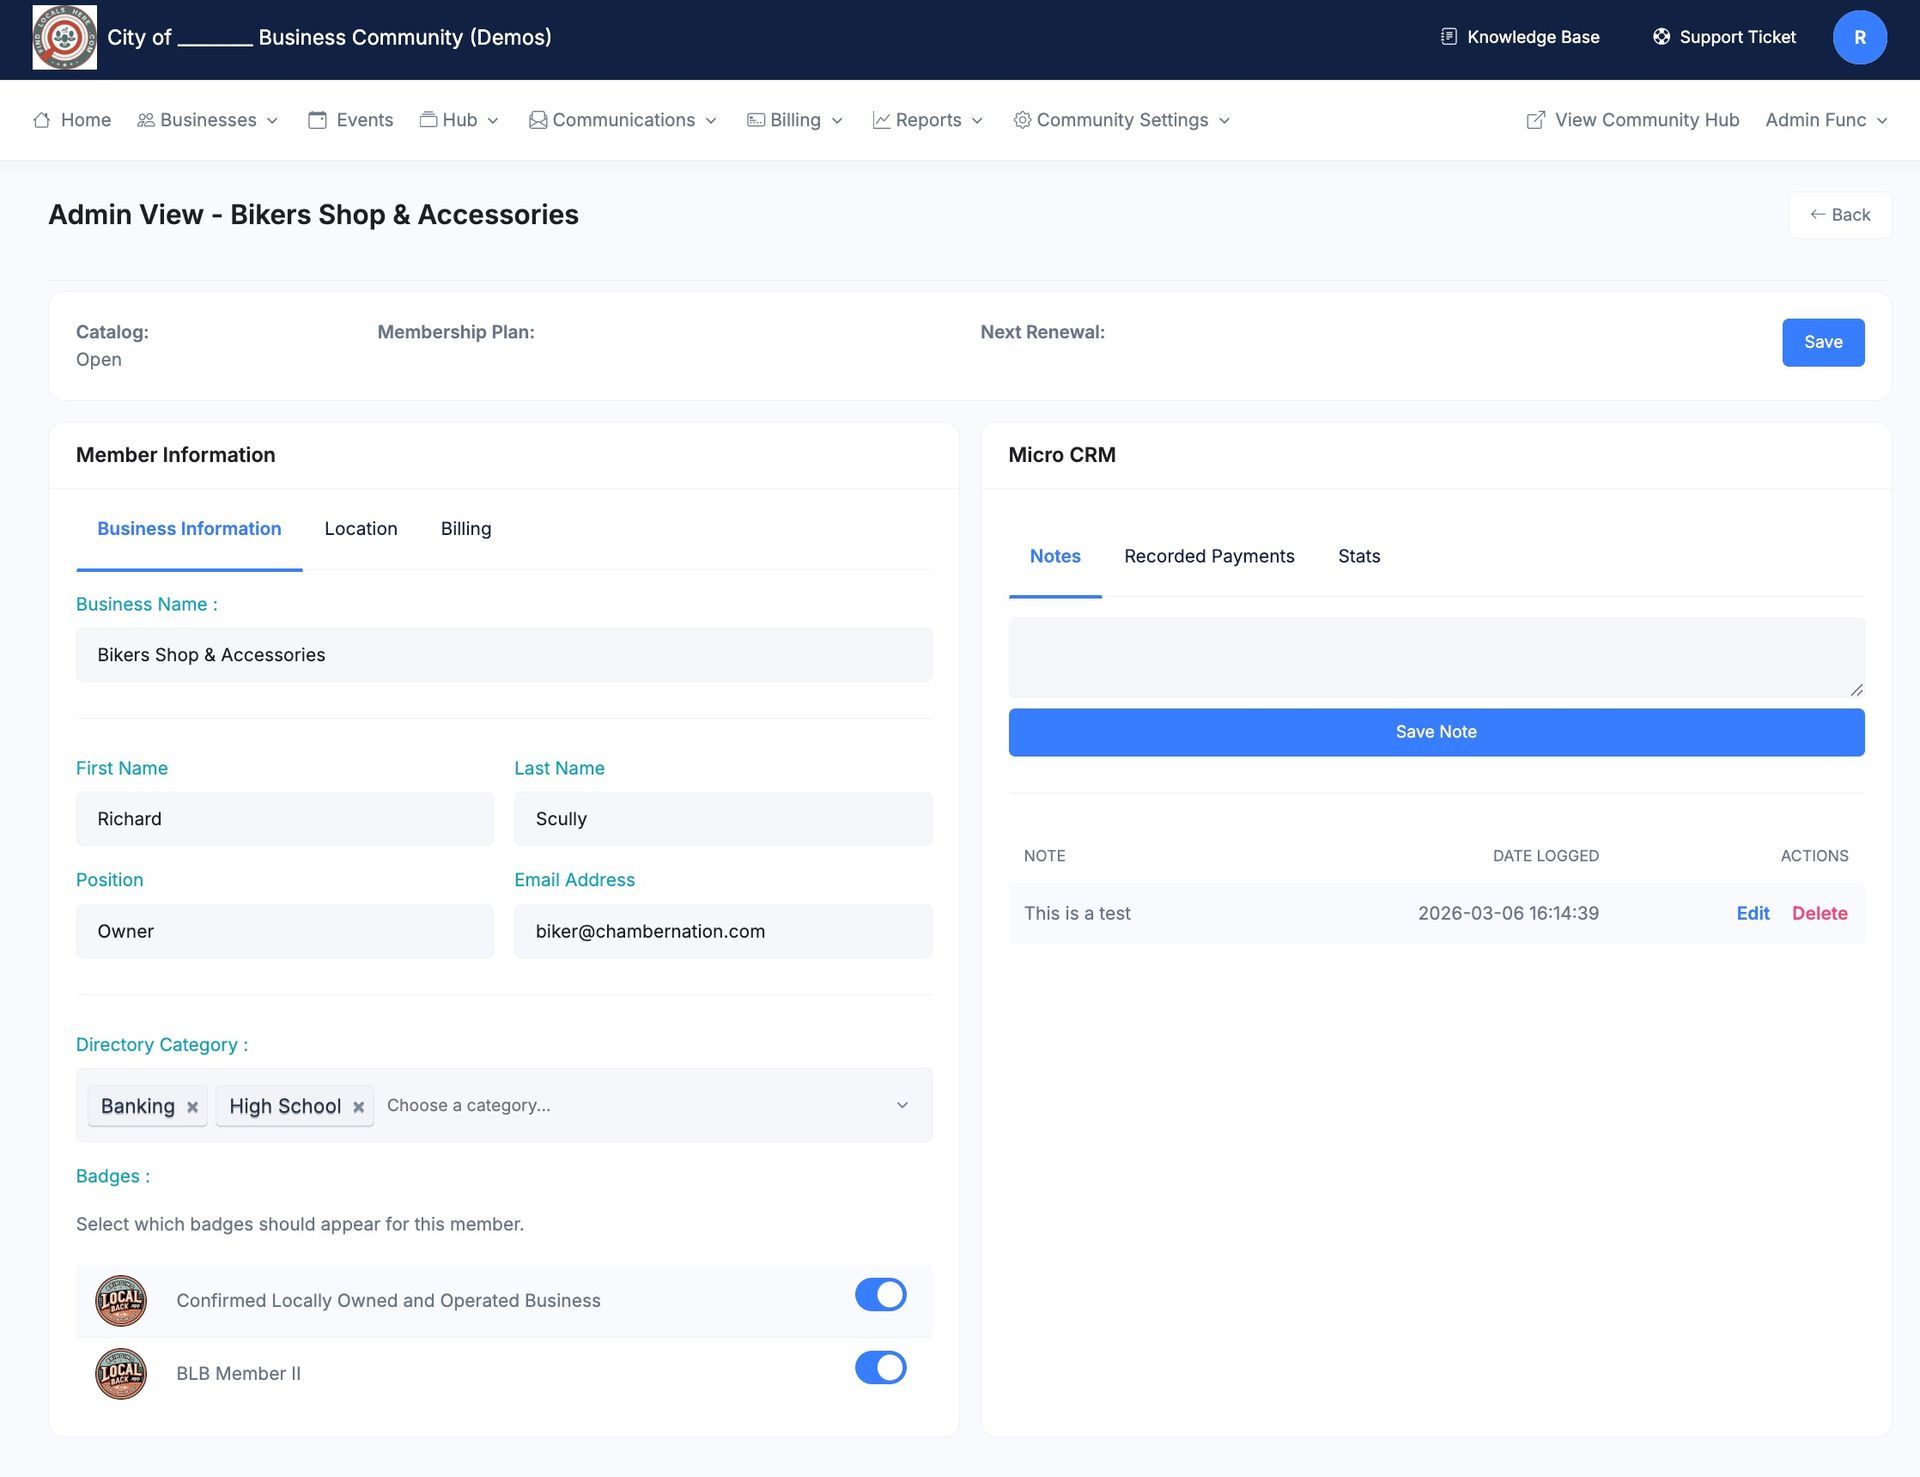Open Communications via the envelope icon
The height and width of the screenshot is (1477, 1920).
pos(537,120)
